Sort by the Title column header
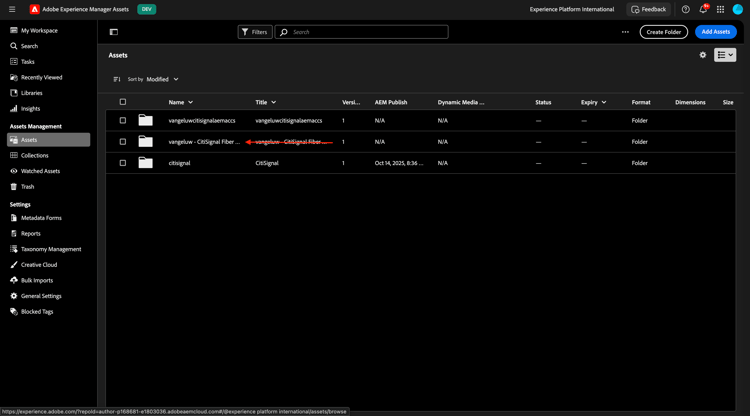Viewport: 750px width, 416px height. click(265, 102)
